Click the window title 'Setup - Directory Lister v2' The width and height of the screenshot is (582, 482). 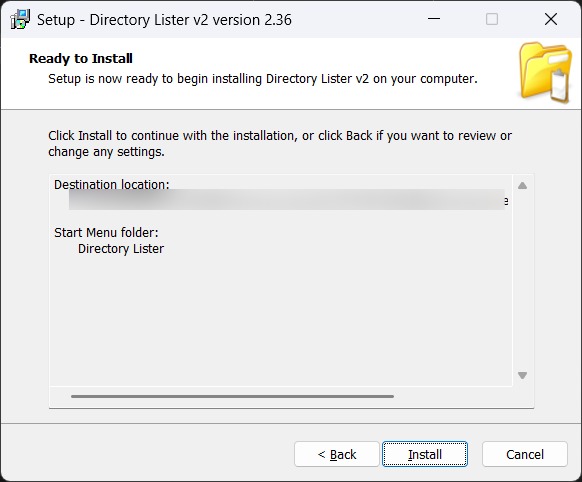pos(164,20)
